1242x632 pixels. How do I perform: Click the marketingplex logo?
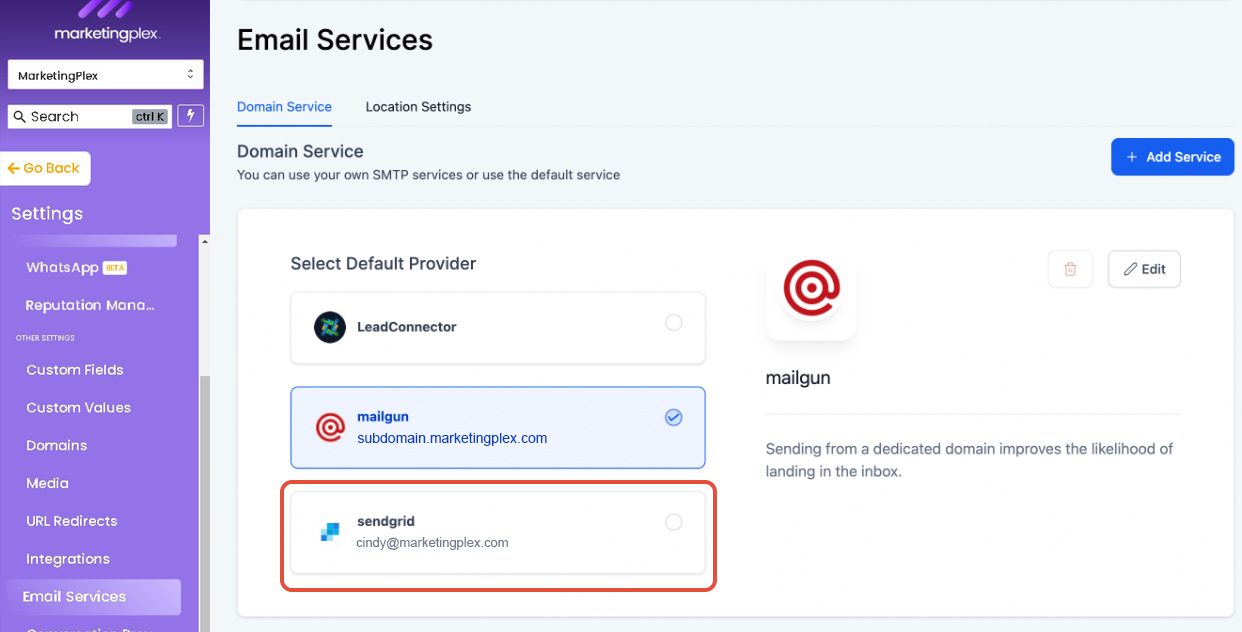pyautogui.click(x=107, y=22)
